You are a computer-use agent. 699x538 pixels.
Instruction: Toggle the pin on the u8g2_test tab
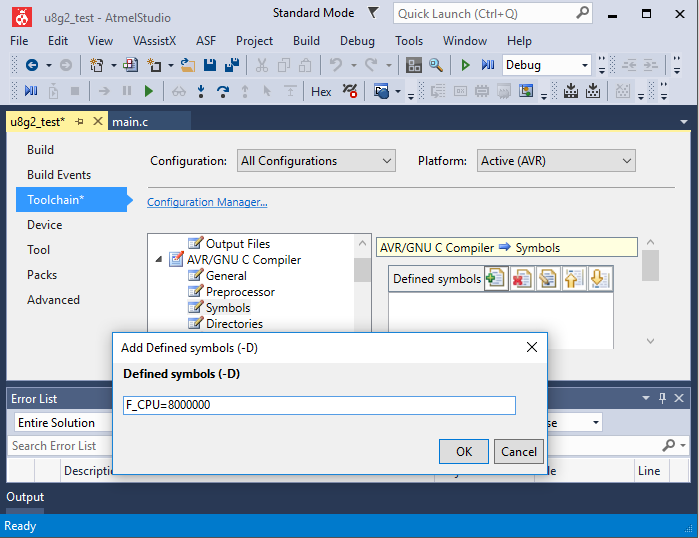pyautogui.click(x=80, y=121)
